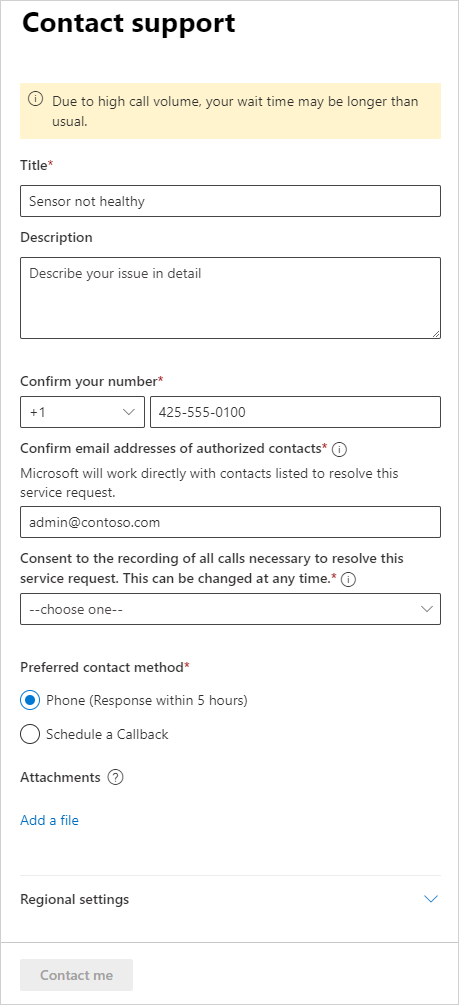Click the phone number field 425-555-0100
Screen dimensions: 459x1005
click(296, 412)
